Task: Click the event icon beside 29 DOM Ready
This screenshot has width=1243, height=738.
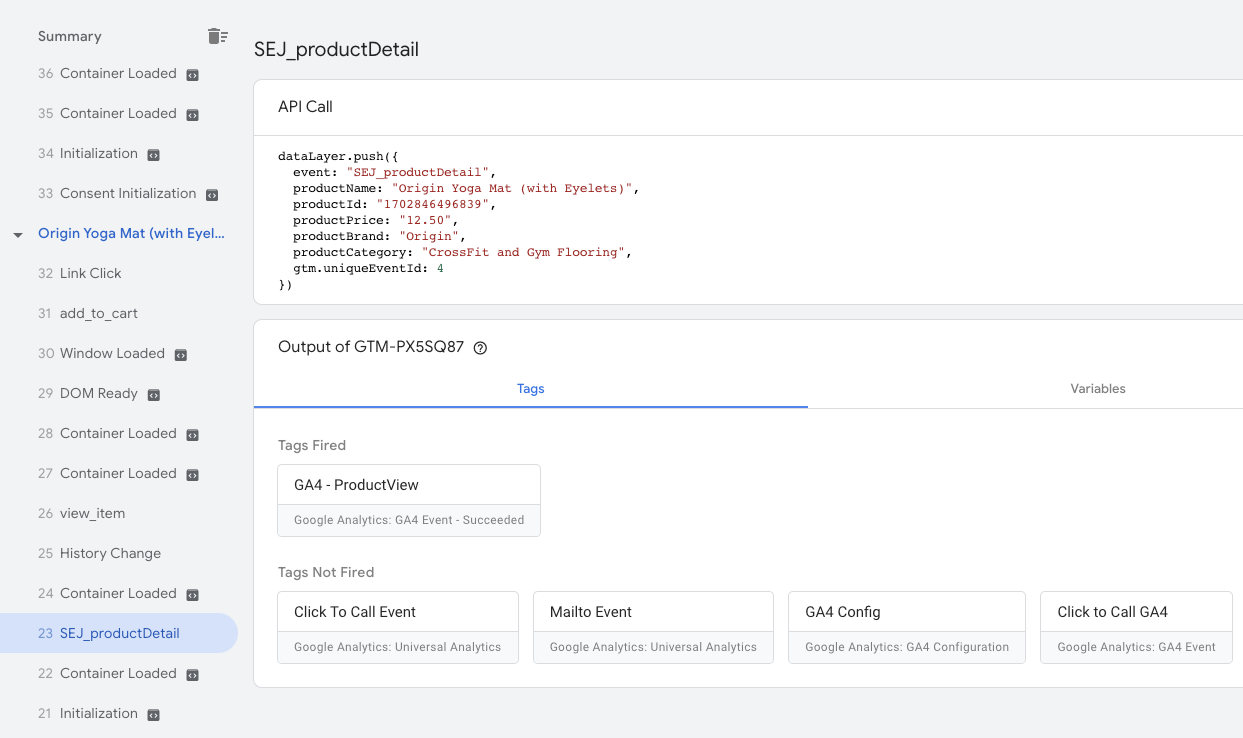Action: 152,393
